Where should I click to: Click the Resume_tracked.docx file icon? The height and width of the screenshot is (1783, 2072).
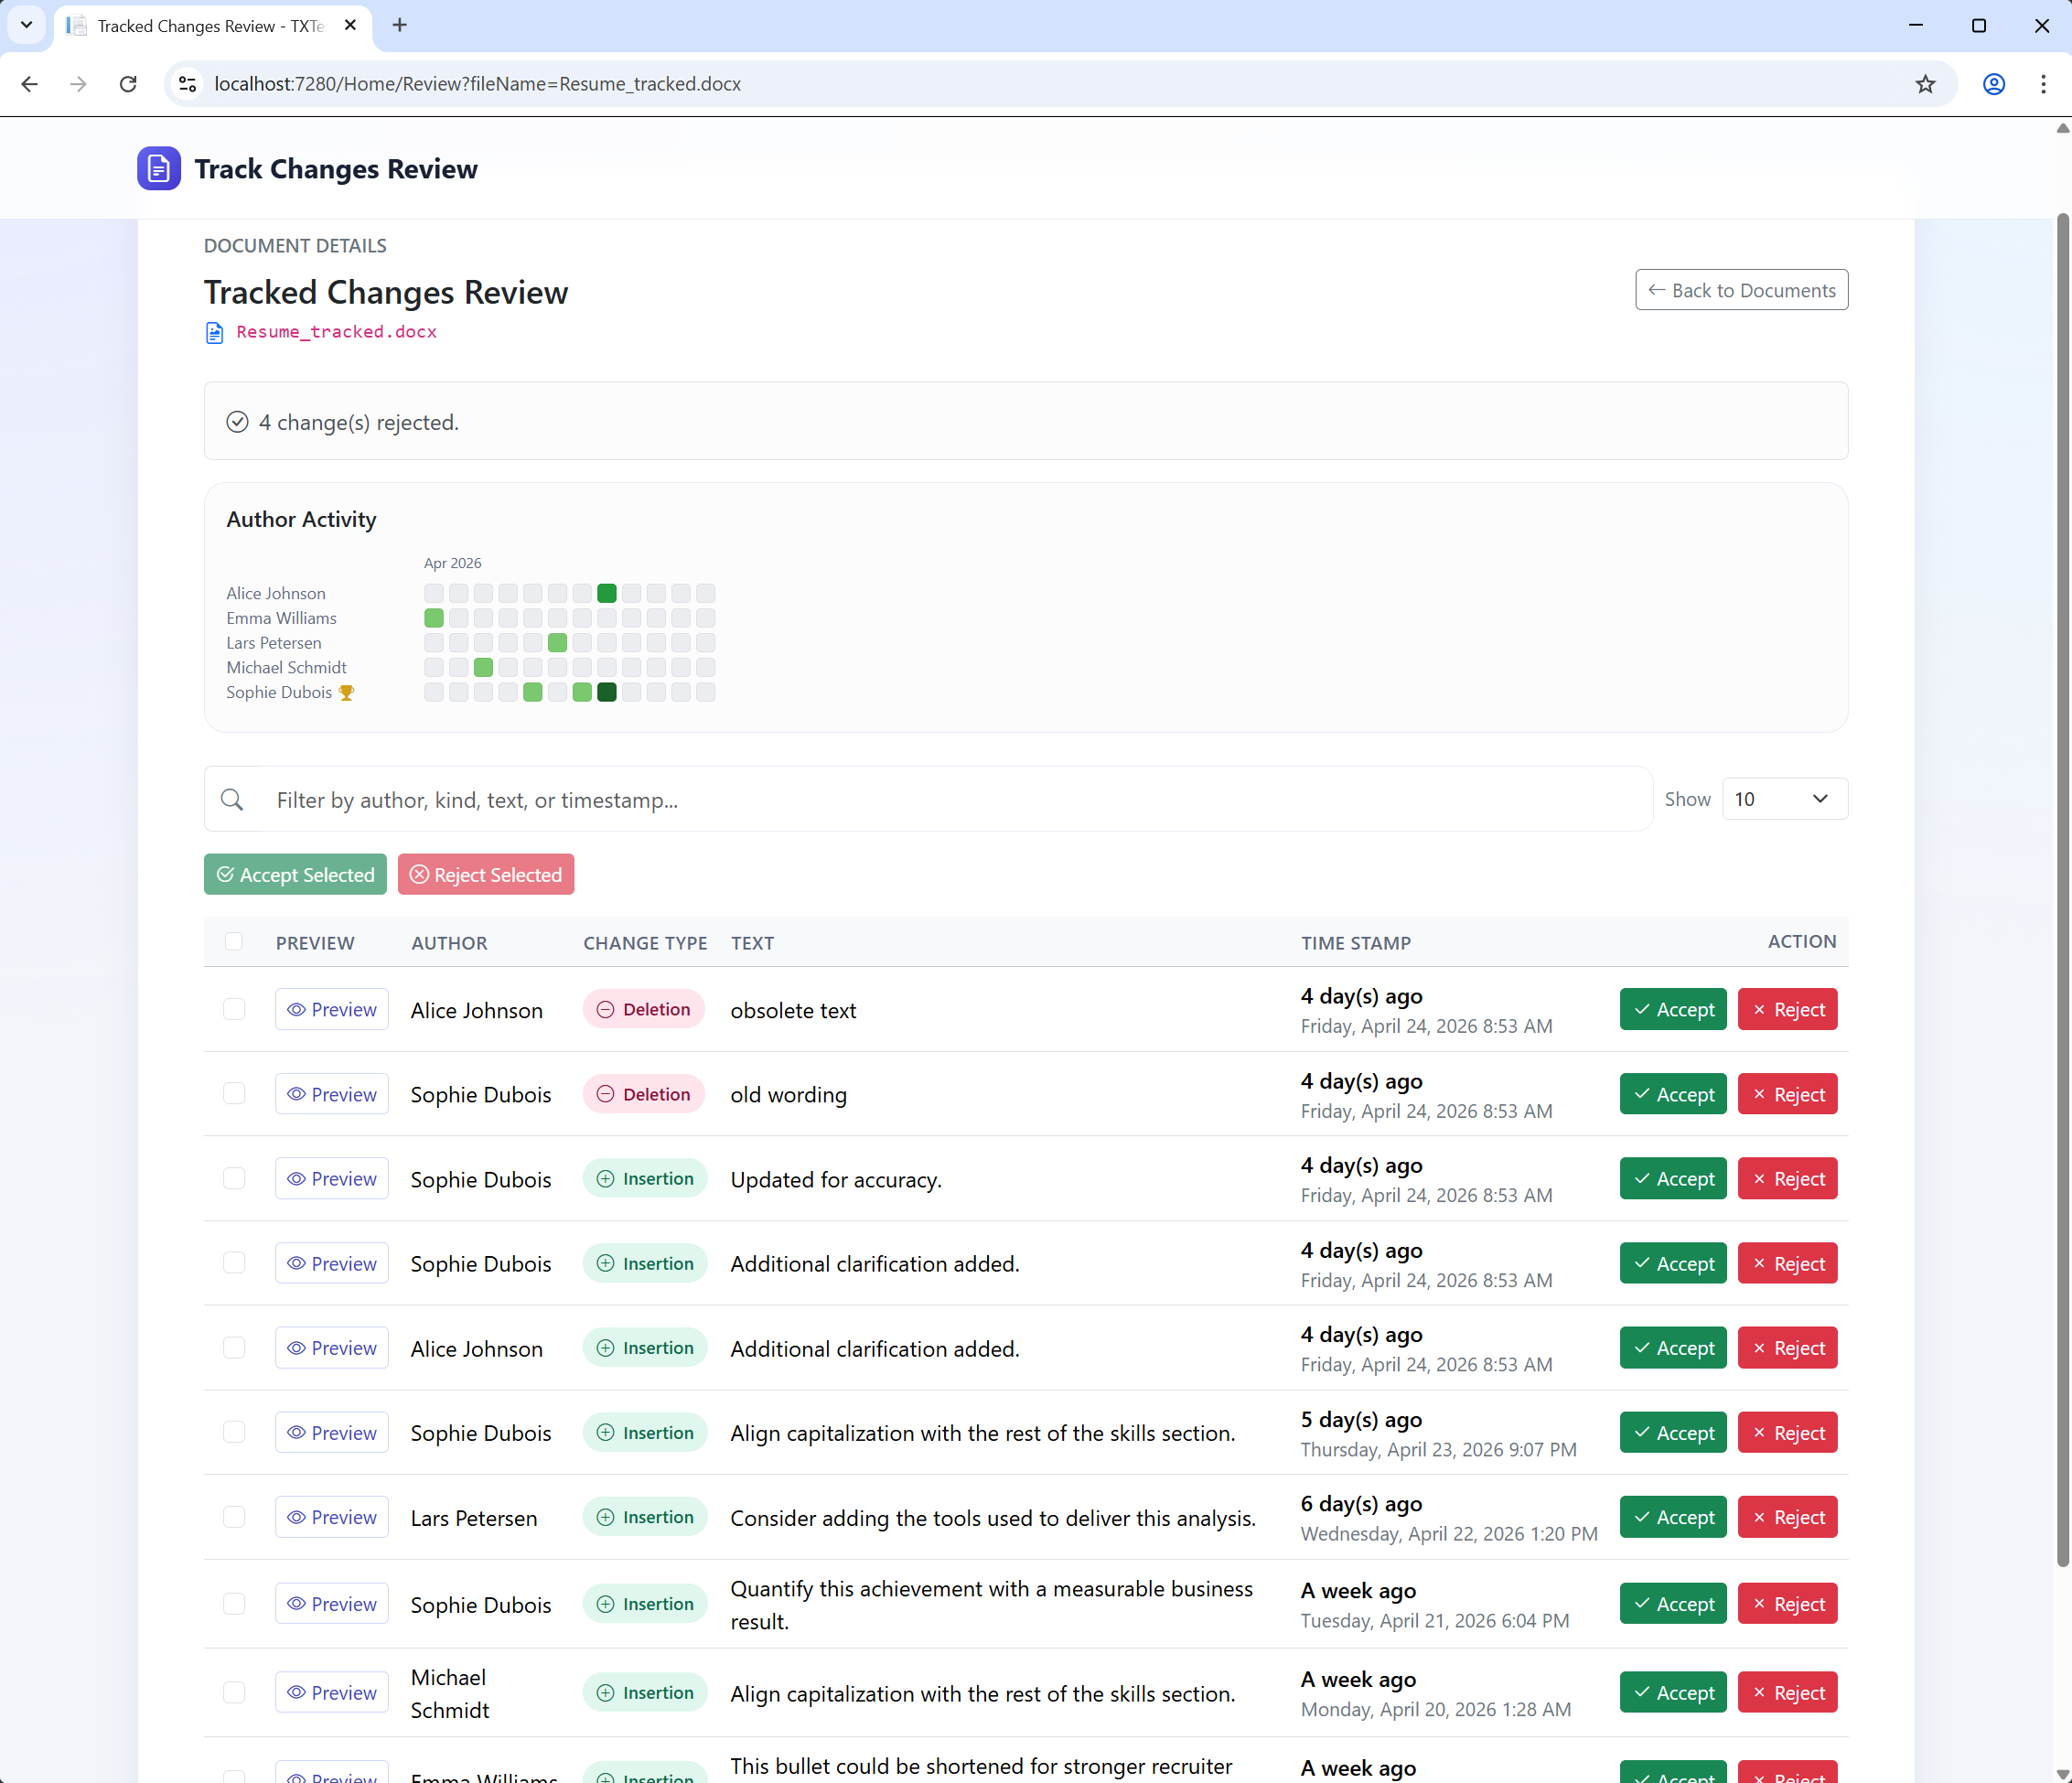(x=214, y=332)
